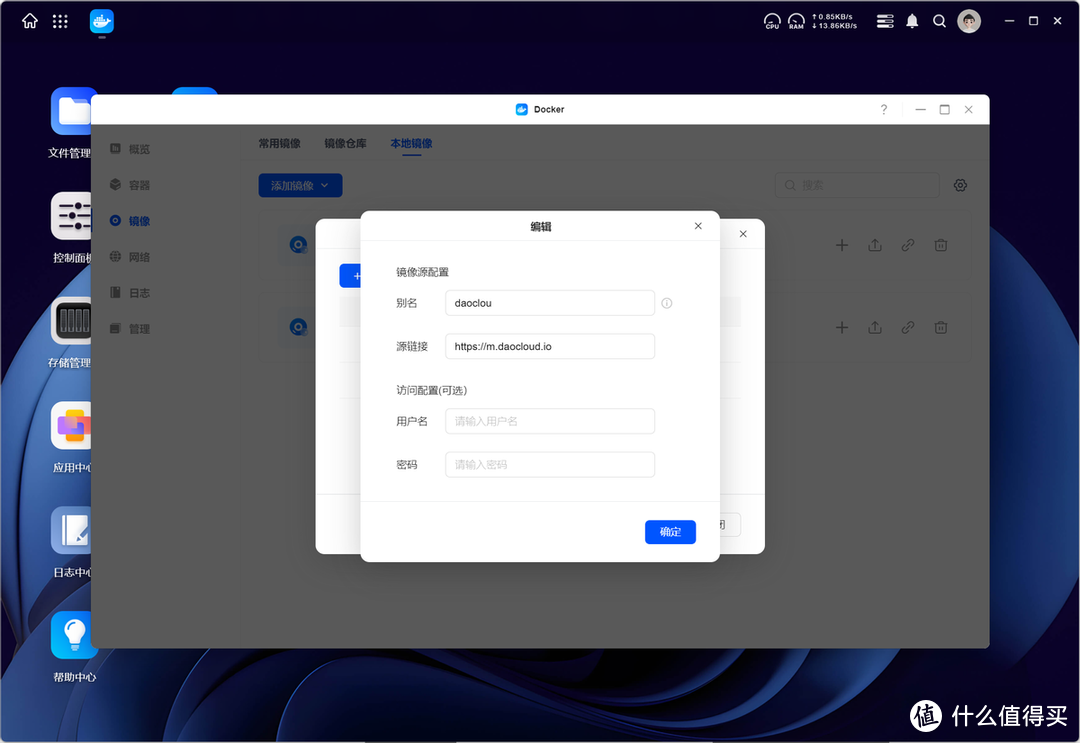Export the image using the upload icon
This screenshot has height=743, width=1080.
(x=874, y=245)
